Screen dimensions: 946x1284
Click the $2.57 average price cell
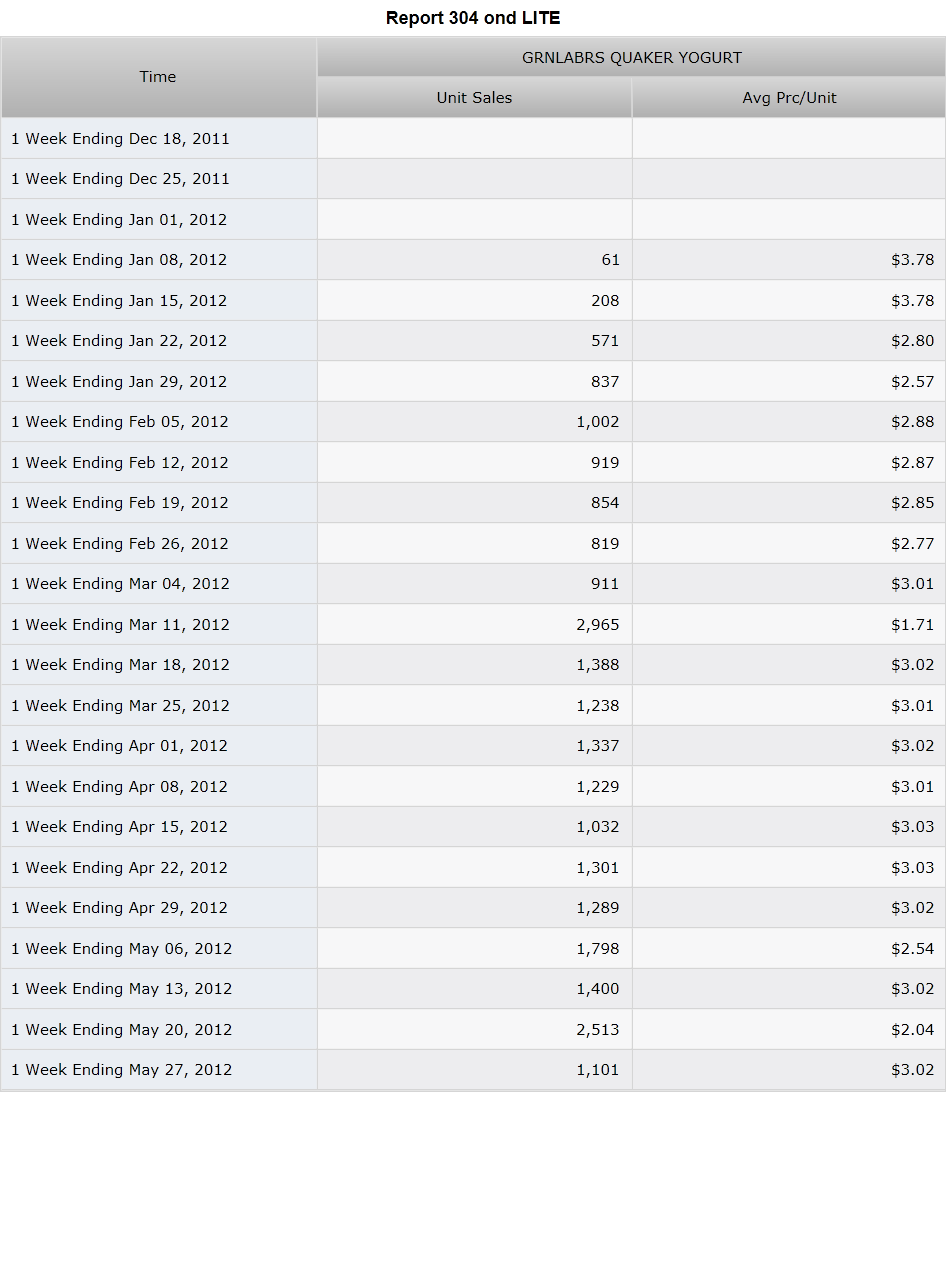point(789,381)
